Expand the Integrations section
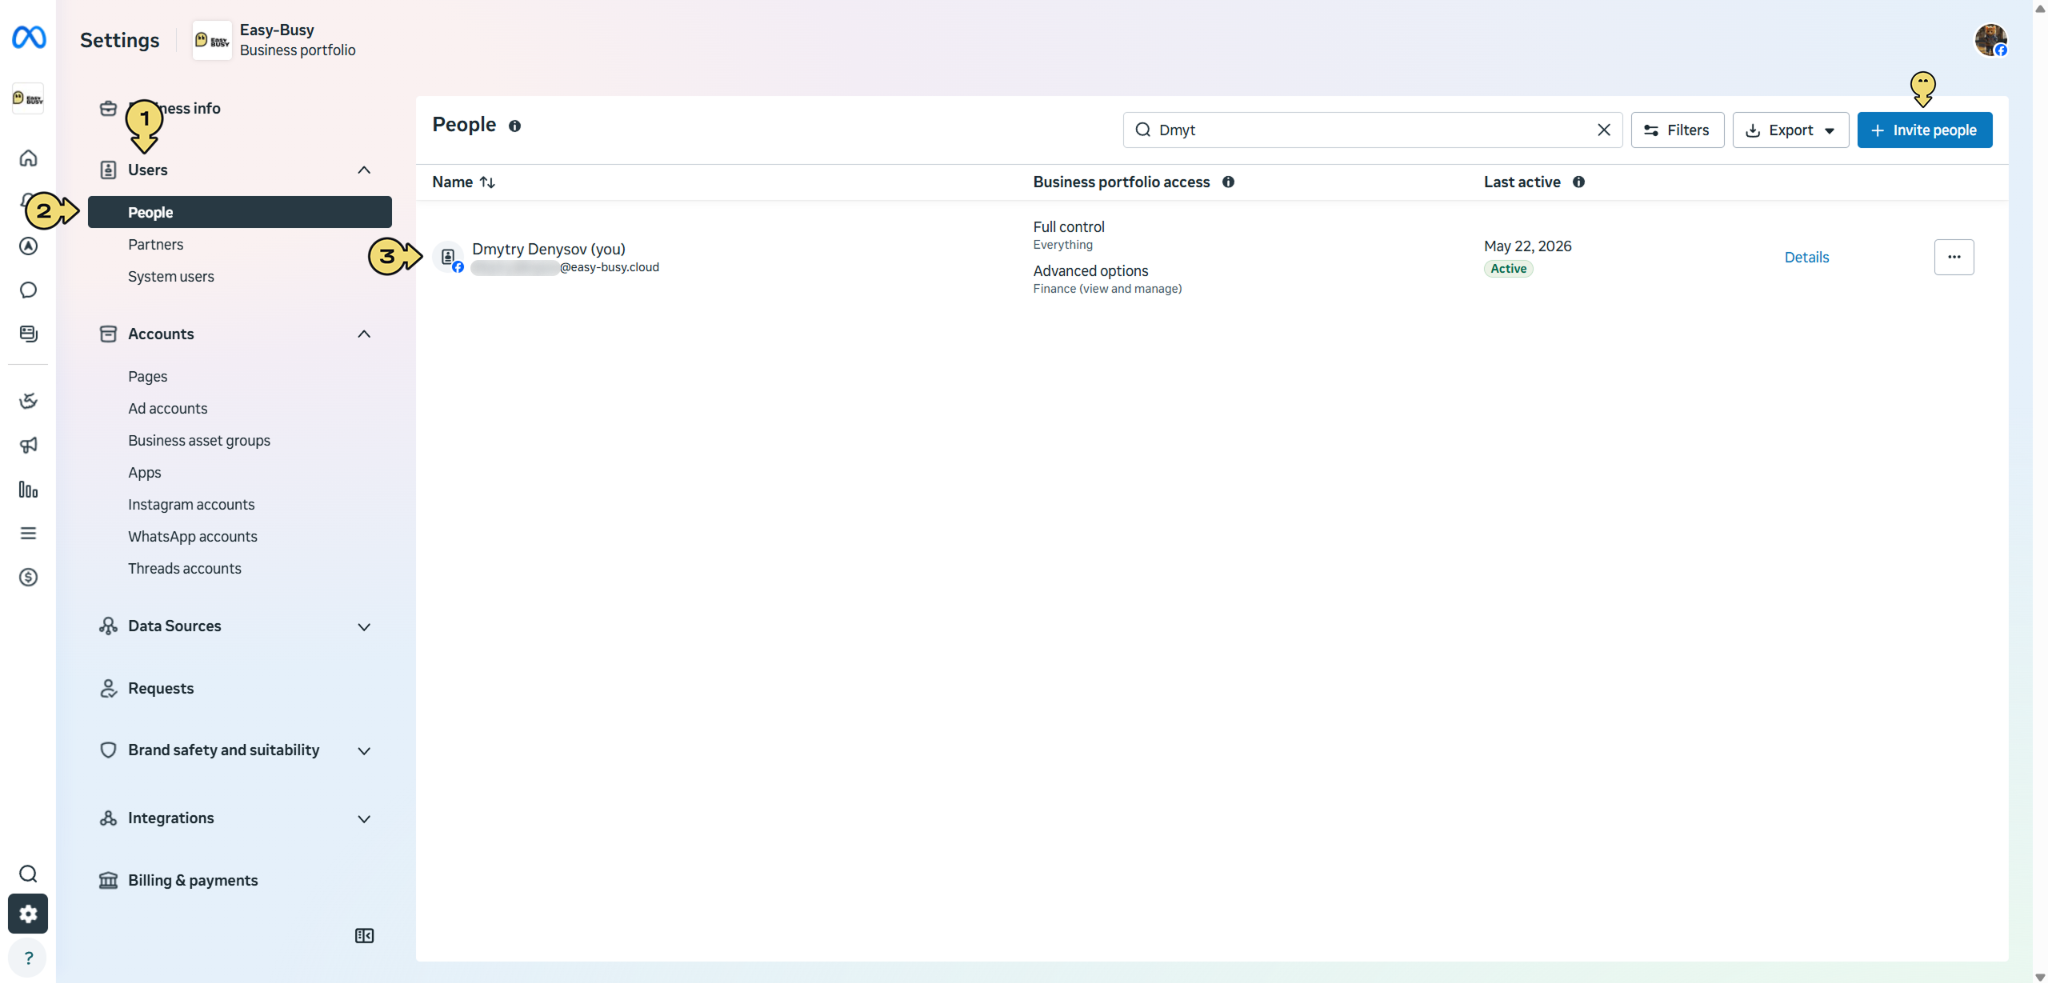Image resolution: width=2048 pixels, height=983 pixels. point(364,819)
